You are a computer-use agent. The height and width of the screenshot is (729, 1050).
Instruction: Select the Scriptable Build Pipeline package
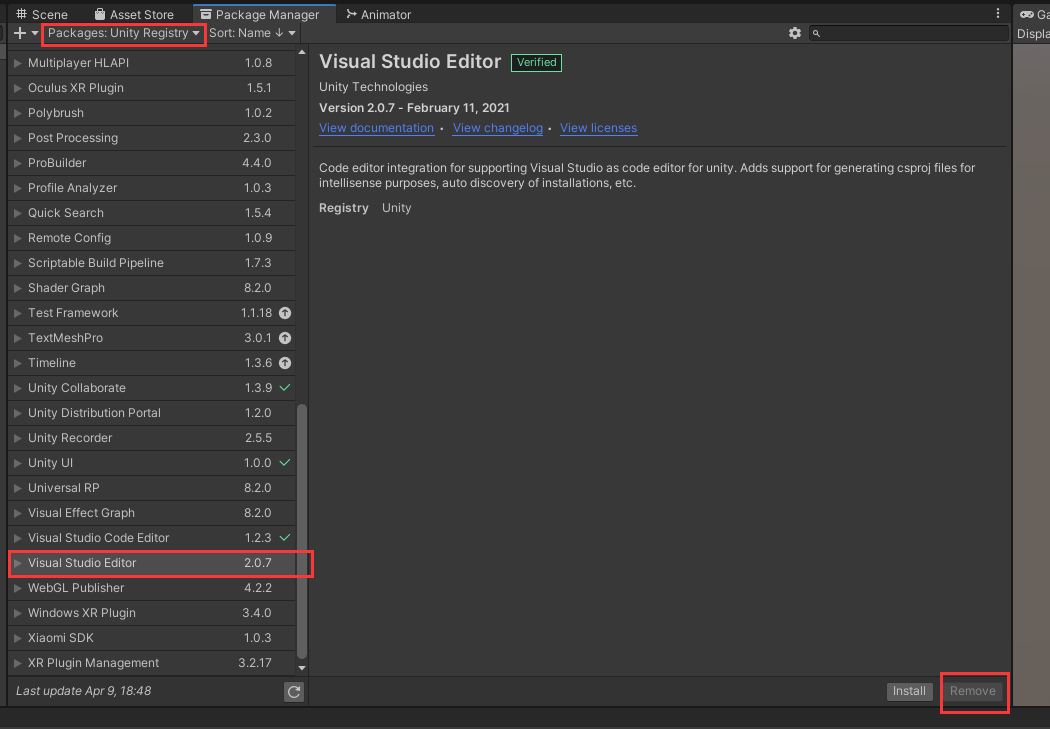click(151, 263)
